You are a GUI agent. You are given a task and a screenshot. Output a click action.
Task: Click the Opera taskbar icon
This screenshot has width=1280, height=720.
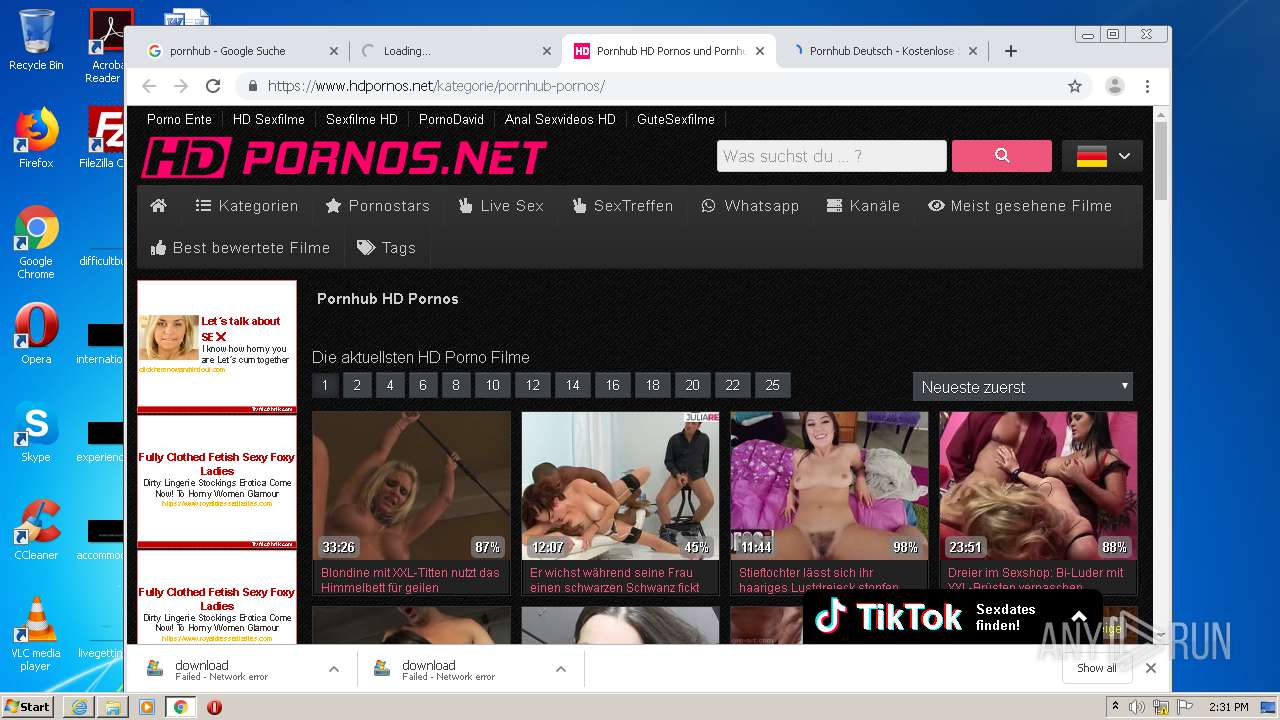(214, 707)
